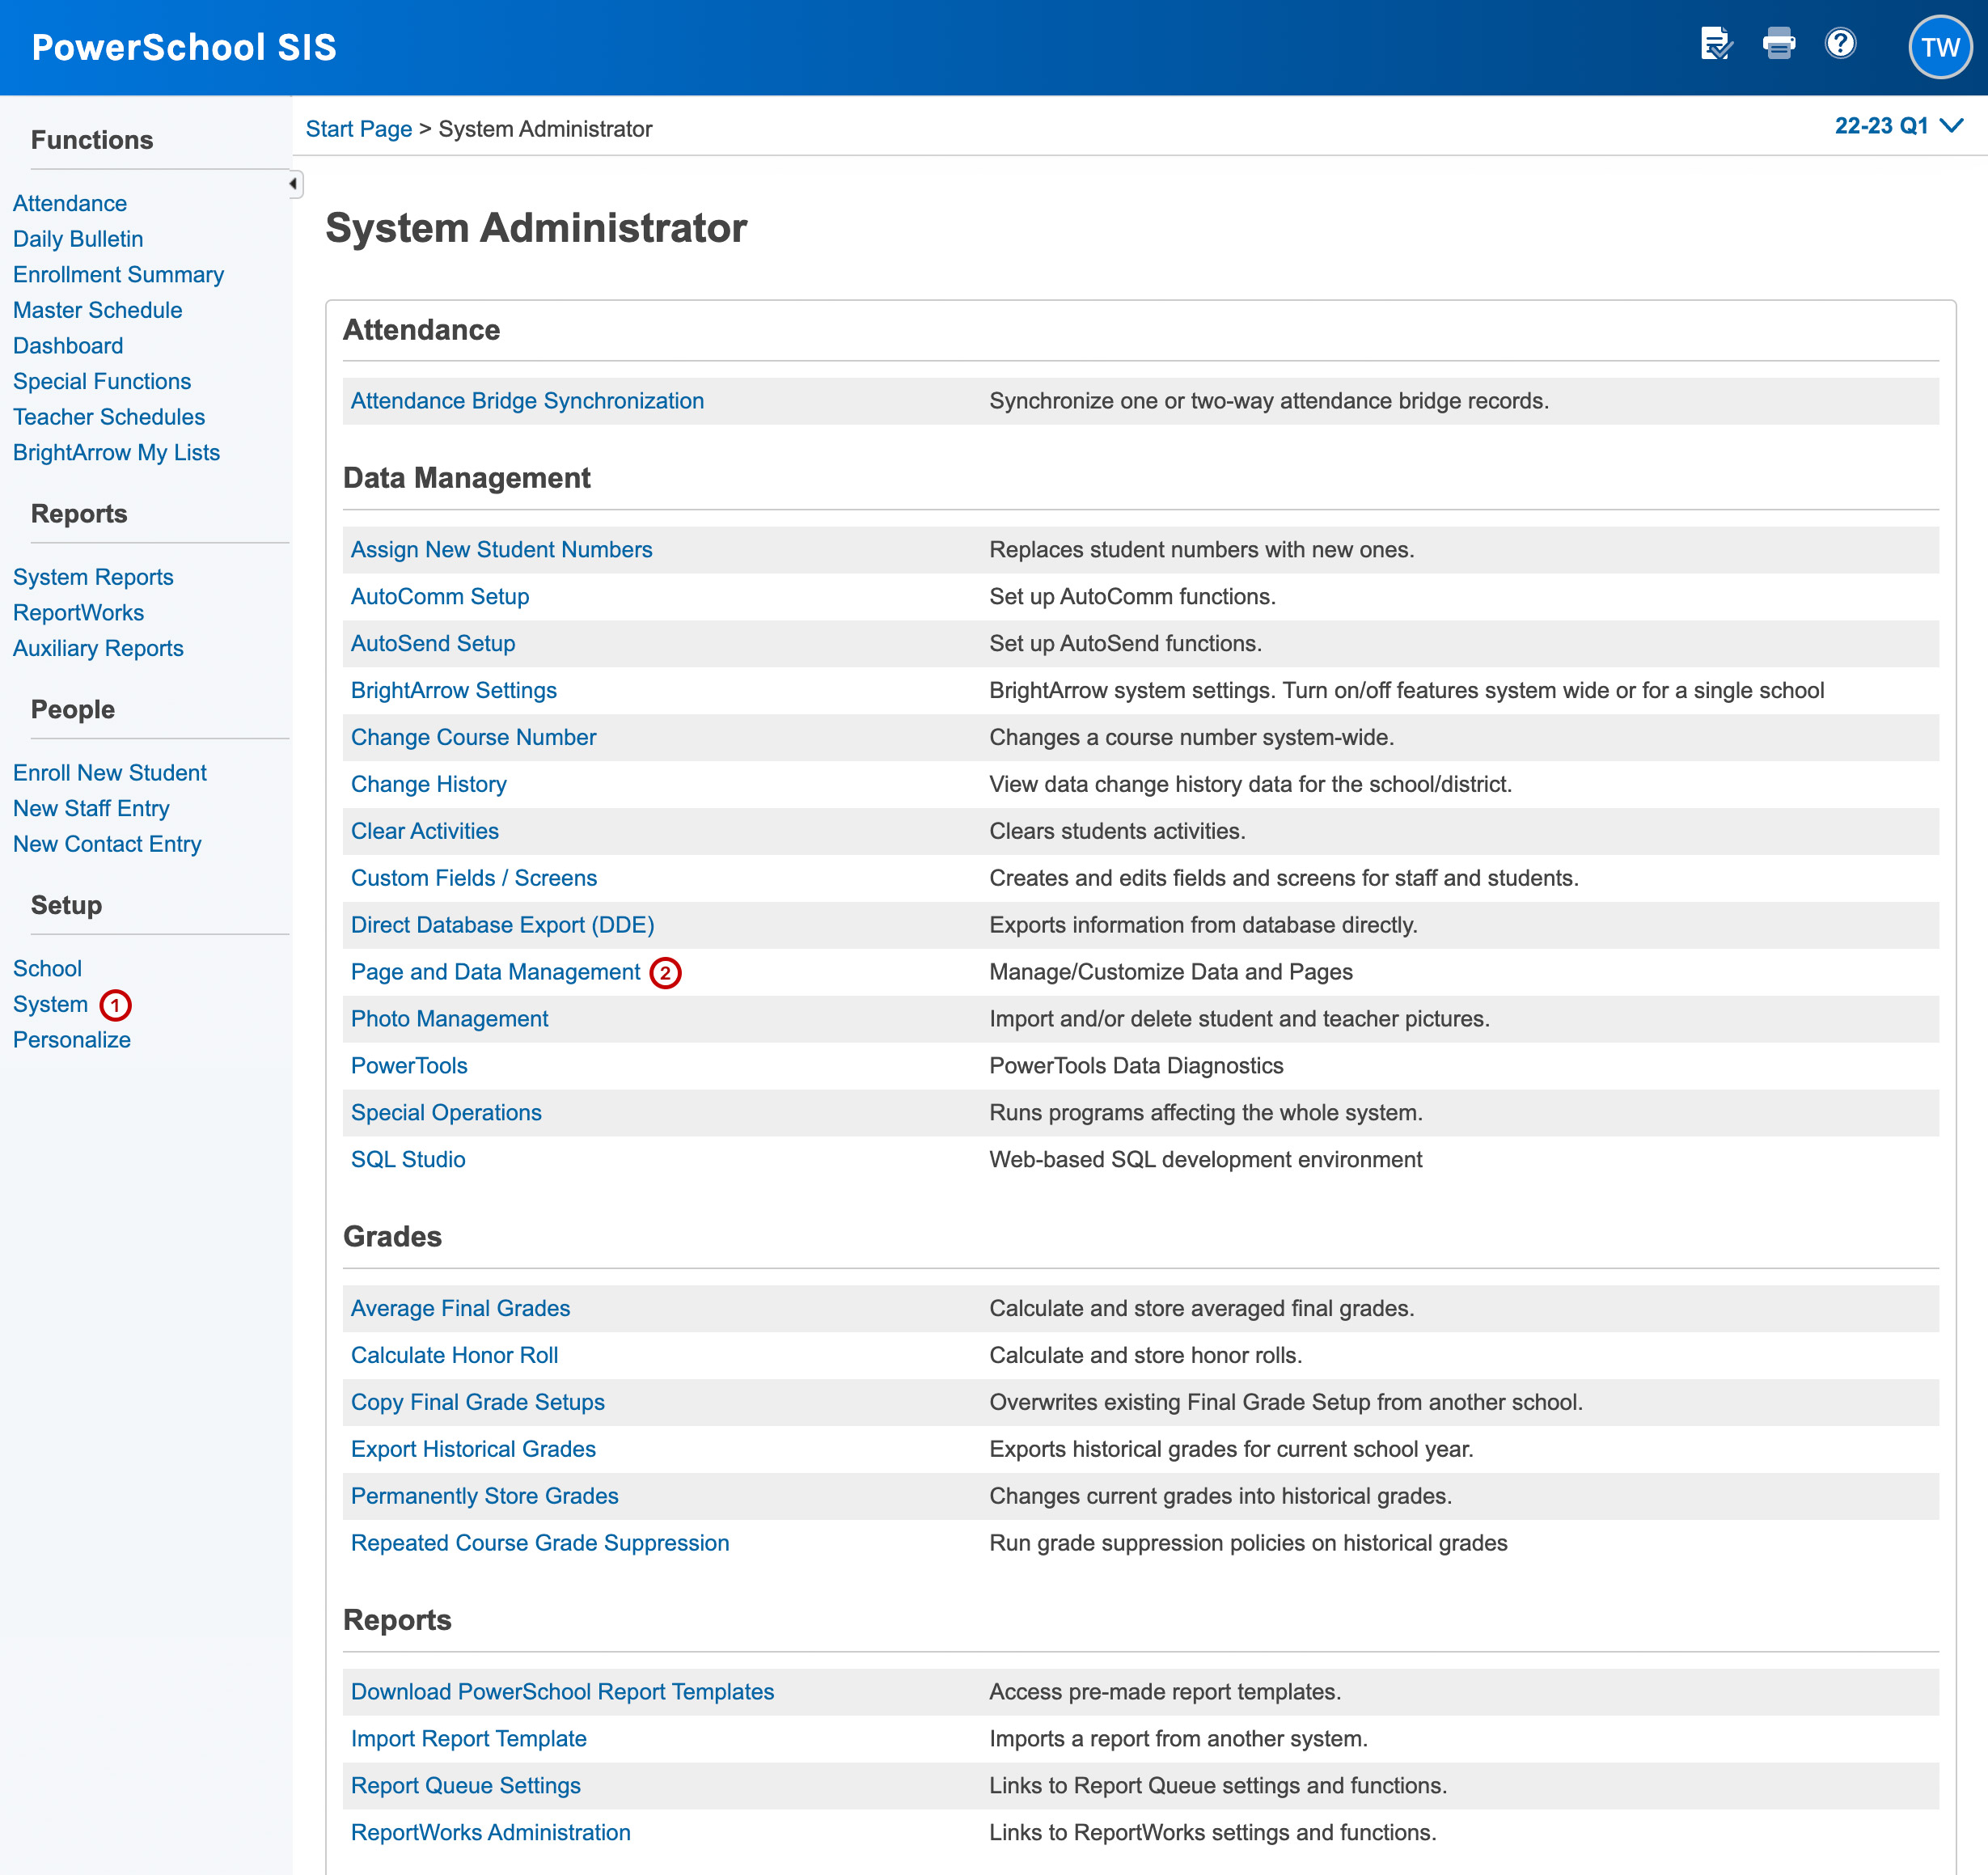Open Enrollment Summary in sidebar
Viewport: 1988px width, 1875px height.
pyautogui.click(x=118, y=275)
